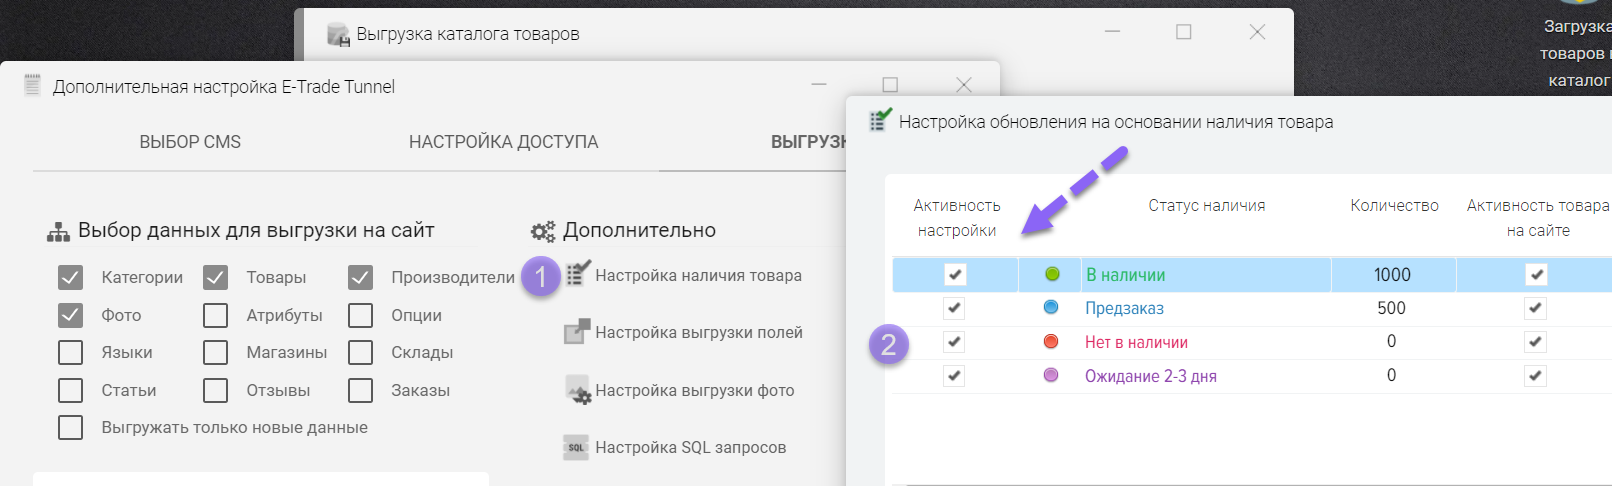Click the quantity cell showing 500

pyautogui.click(x=1391, y=308)
